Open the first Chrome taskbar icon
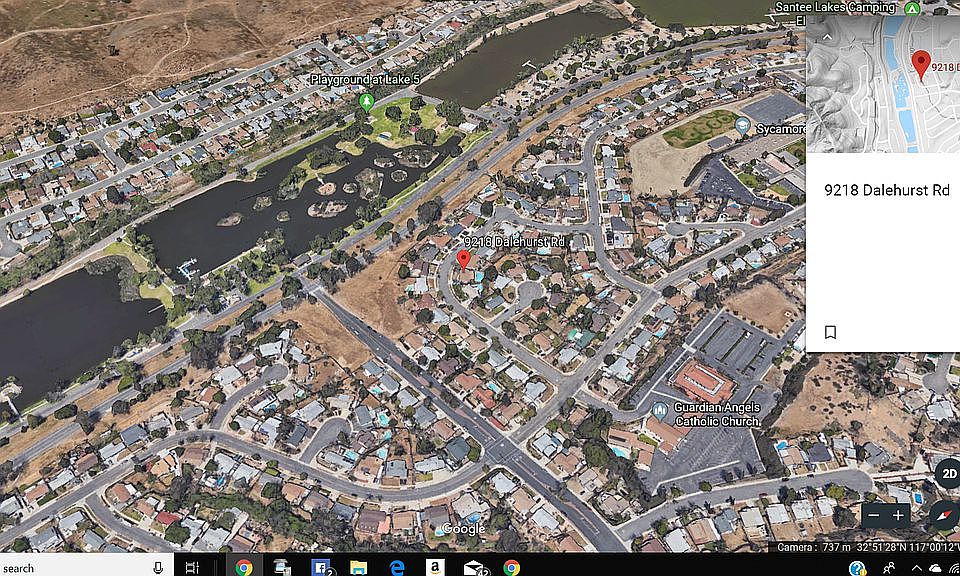 click(244, 567)
